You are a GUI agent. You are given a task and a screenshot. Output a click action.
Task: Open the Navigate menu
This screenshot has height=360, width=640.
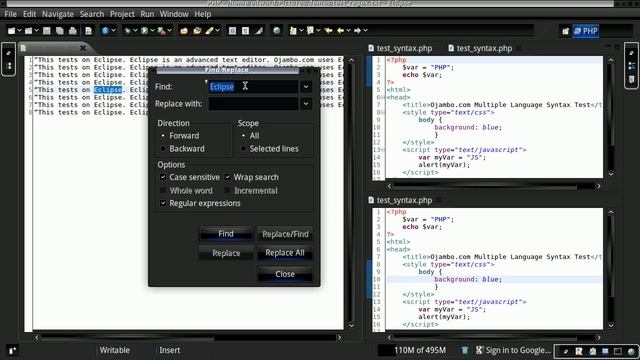pyautogui.click(x=58, y=14)
